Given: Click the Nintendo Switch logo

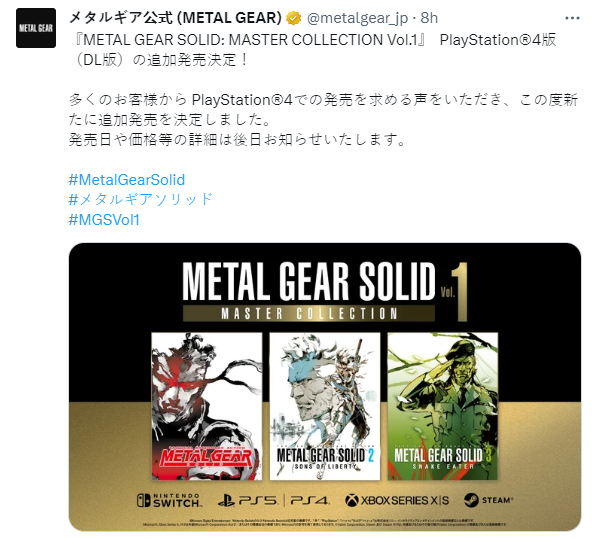Looking at the screenshot, I should (169, 501).
